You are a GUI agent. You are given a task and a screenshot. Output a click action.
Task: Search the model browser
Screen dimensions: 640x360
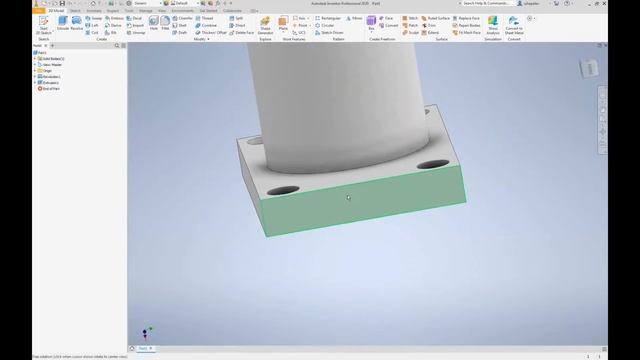click(117, 46)
